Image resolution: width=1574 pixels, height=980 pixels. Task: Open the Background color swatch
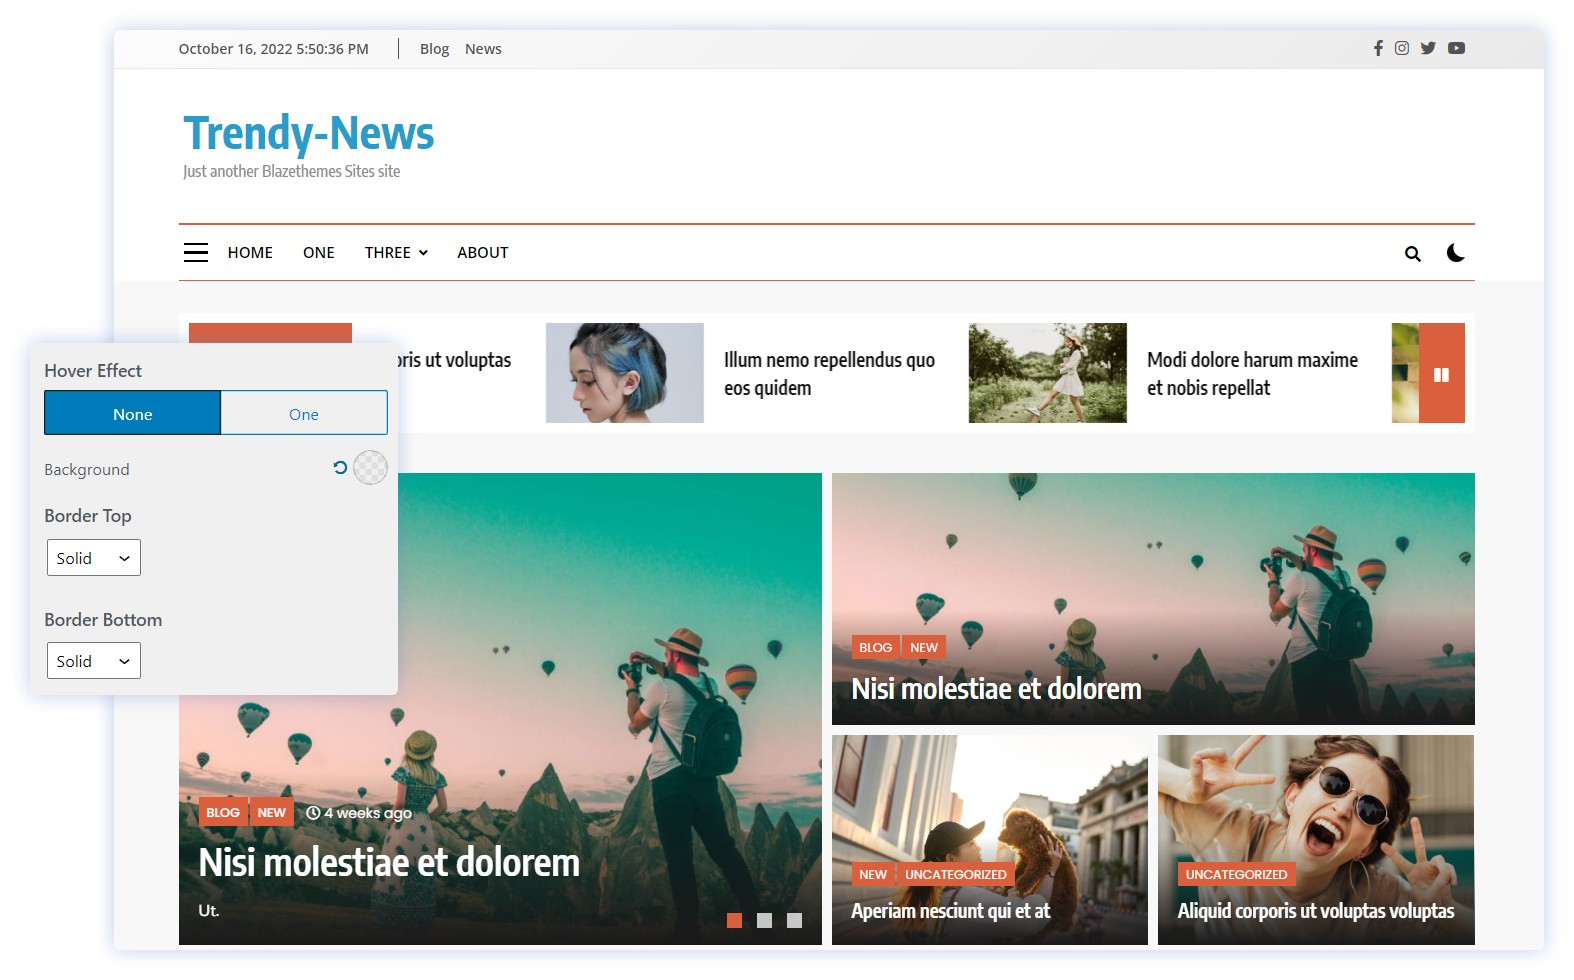click(x=370, y=467)
